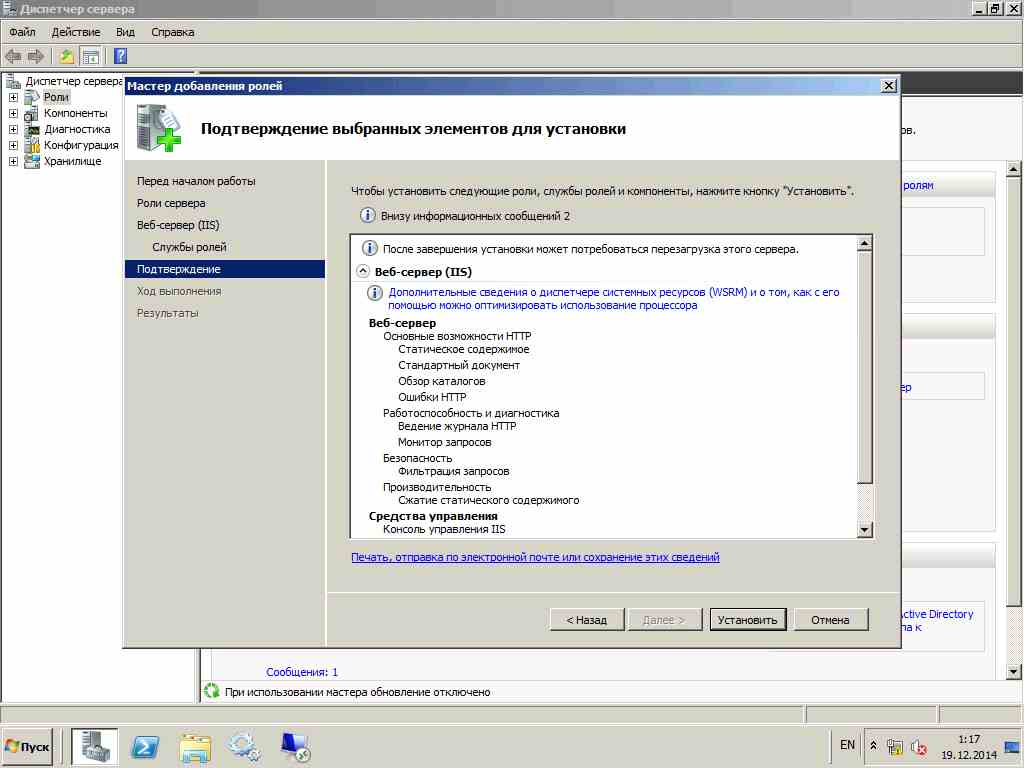Go to 'Роли сервера' wizard step
This screenshot has width=1024, height=768.
171,203
